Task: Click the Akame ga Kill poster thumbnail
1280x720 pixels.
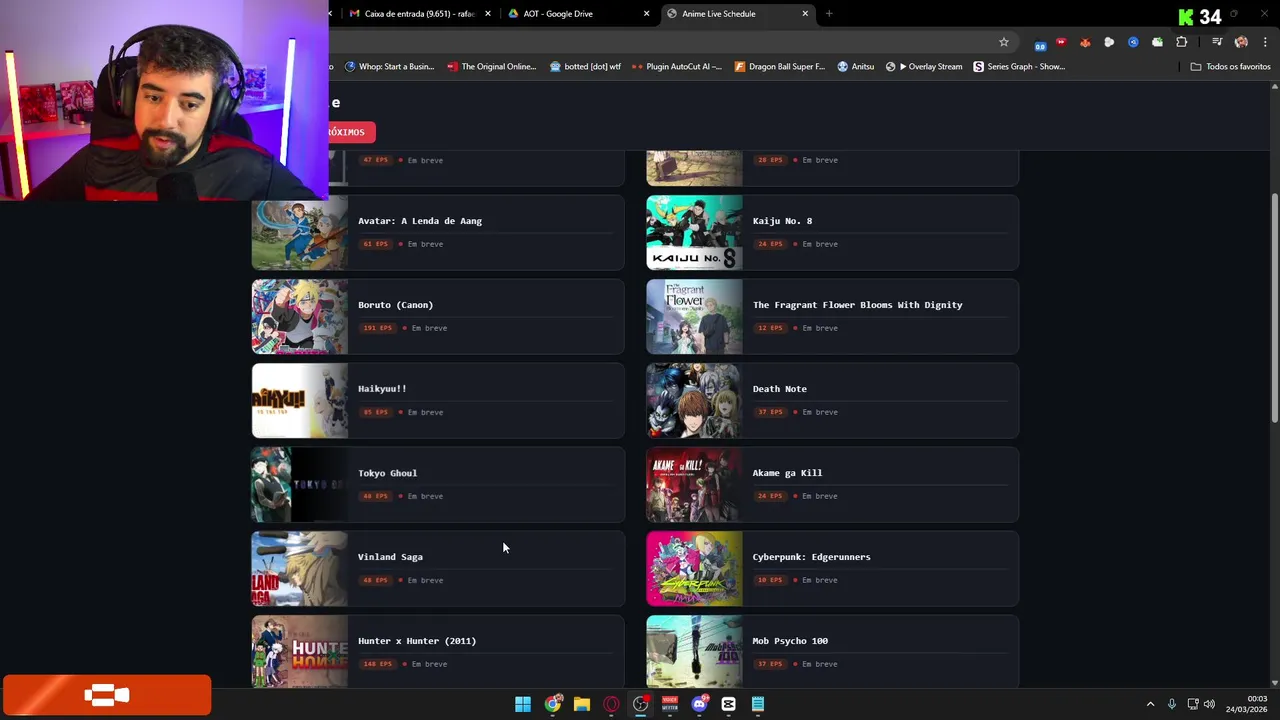Action: click(x=694, y=485)
